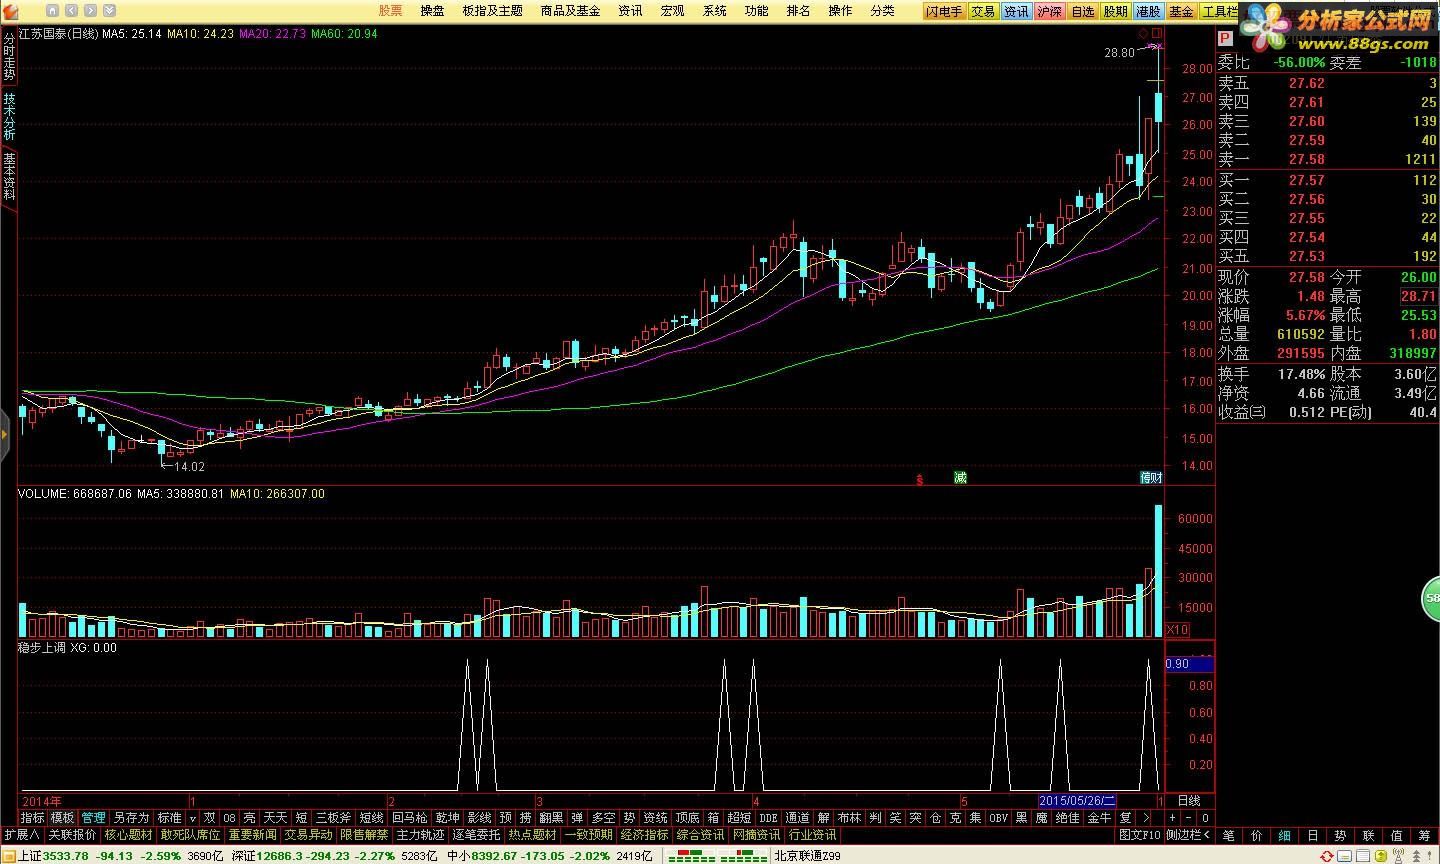Viewport: 1440px width, 864px height.
Task: Click the list-window icon in status bar
Action: point(1363,855)
